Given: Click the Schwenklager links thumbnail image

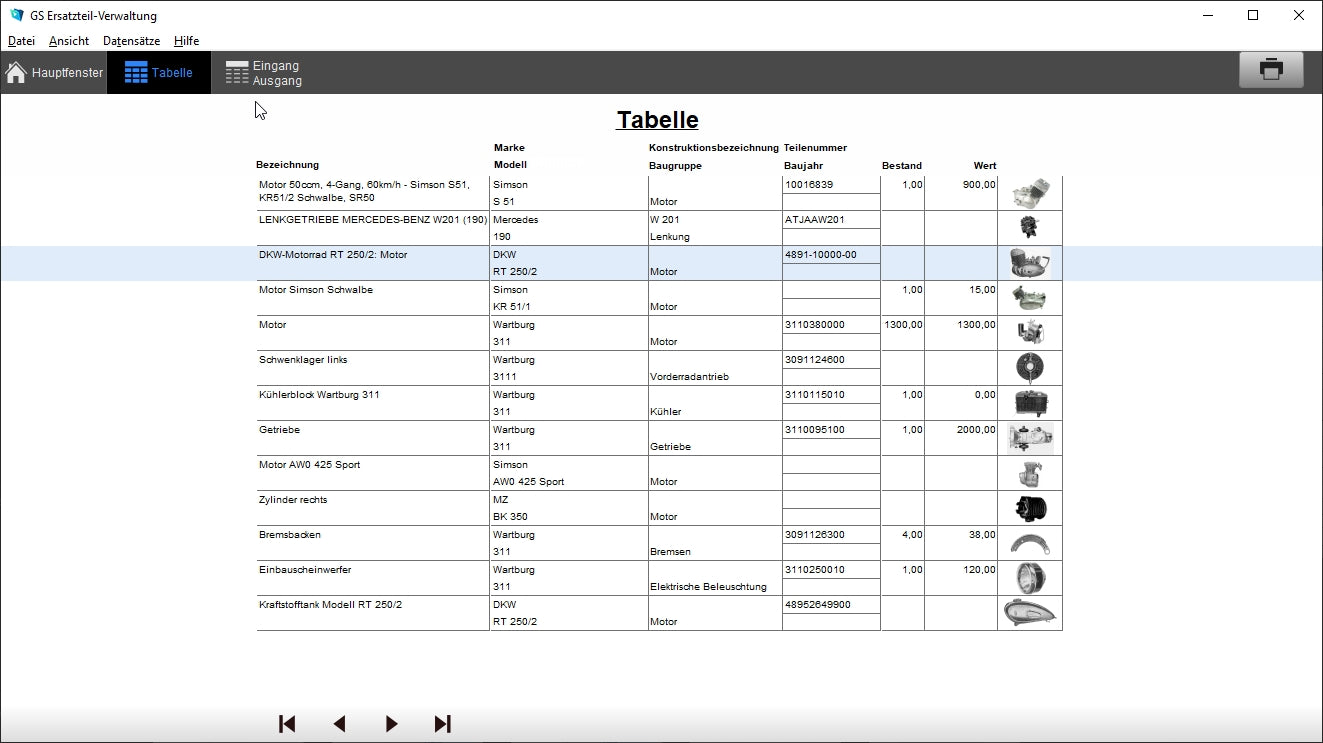Looking at the screenshot, I should [x=1029, y=368].
